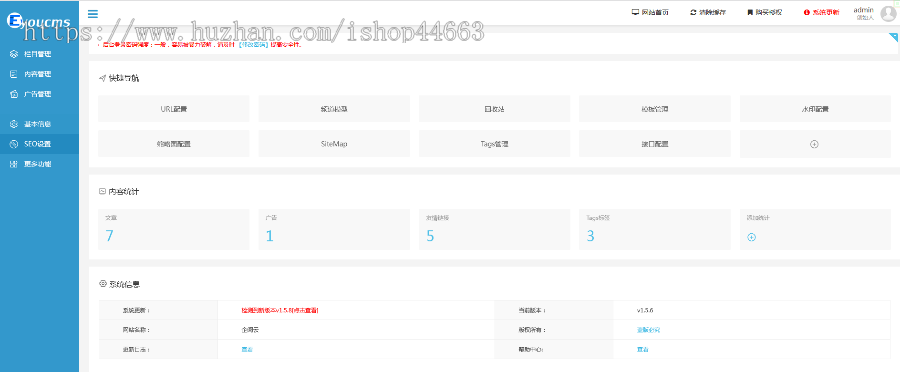The width and height of the screenshot is (900, 372).
Task: Click the bookmark icon beside 购买授权
Action: click(x=750, y=12)
